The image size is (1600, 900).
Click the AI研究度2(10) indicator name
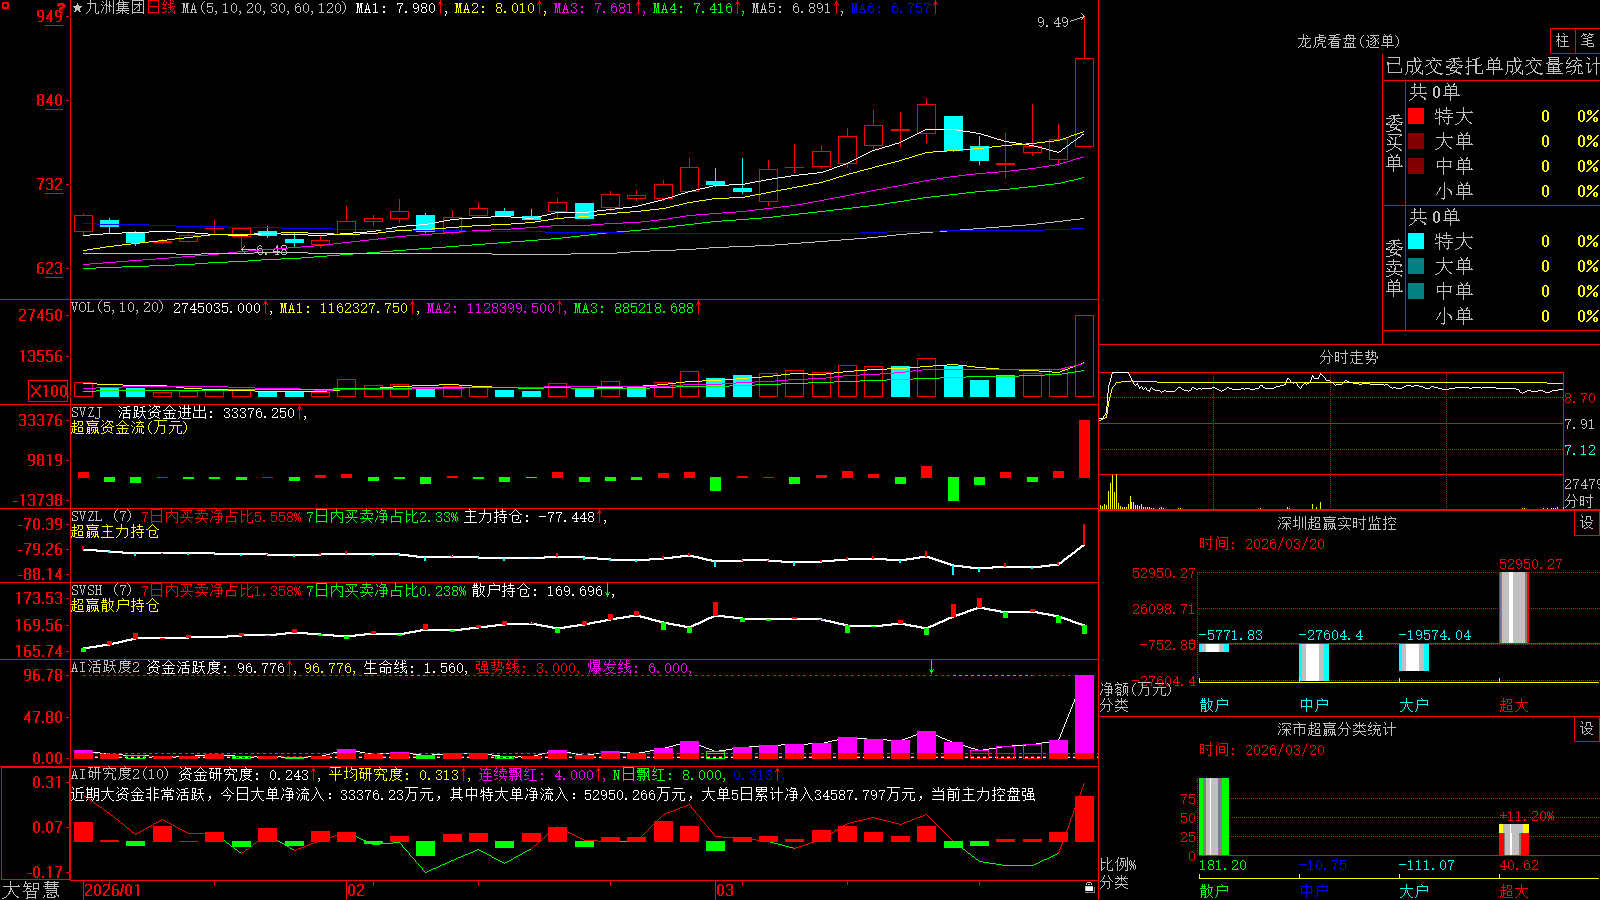click(x=120, y=774)
